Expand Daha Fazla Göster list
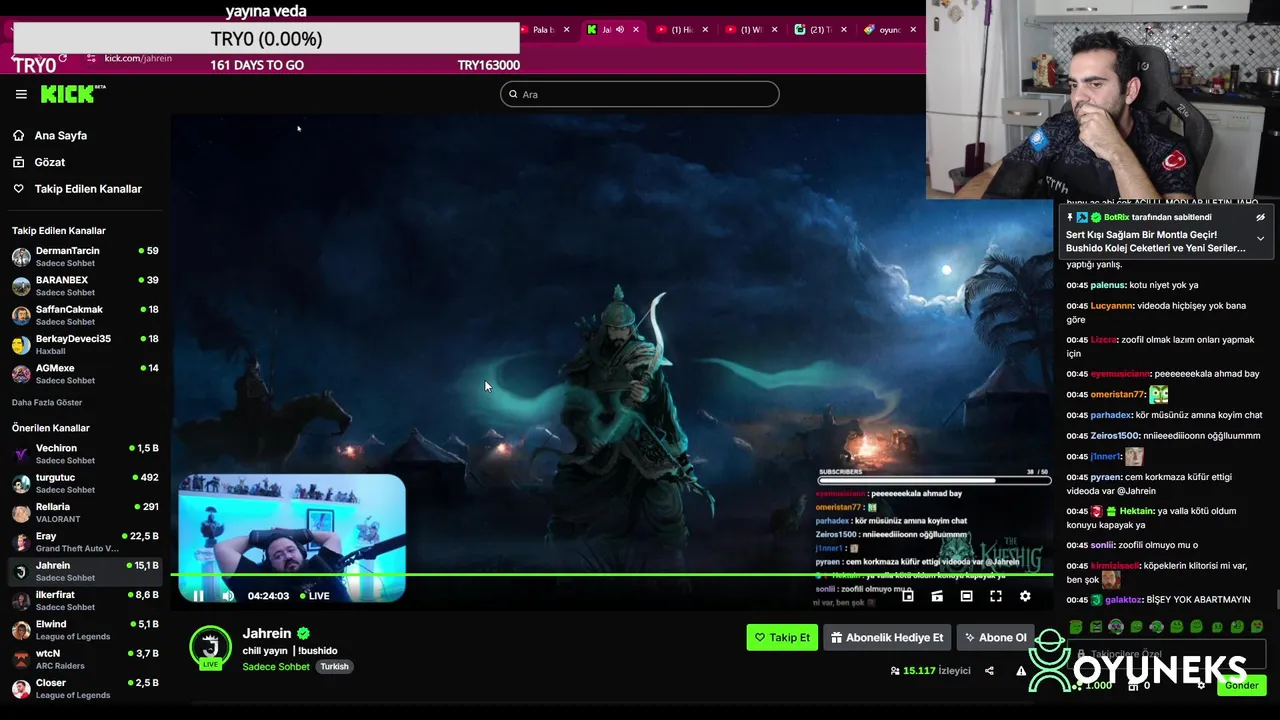This screenshot has height=720, width=1280. pos(47,402)
